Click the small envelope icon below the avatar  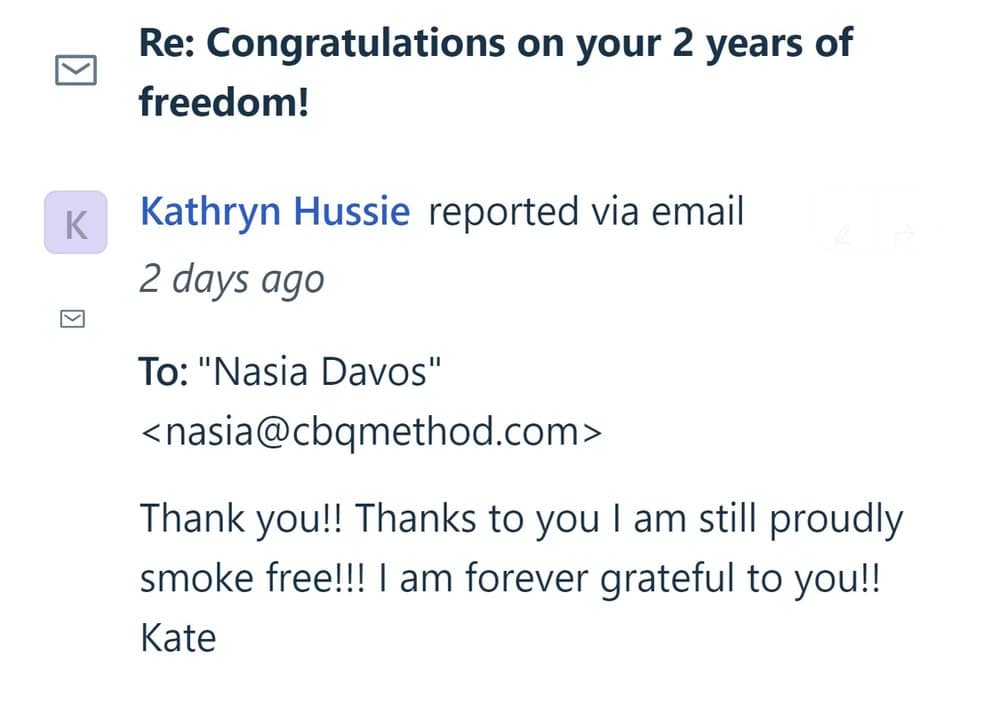(73, 318)
